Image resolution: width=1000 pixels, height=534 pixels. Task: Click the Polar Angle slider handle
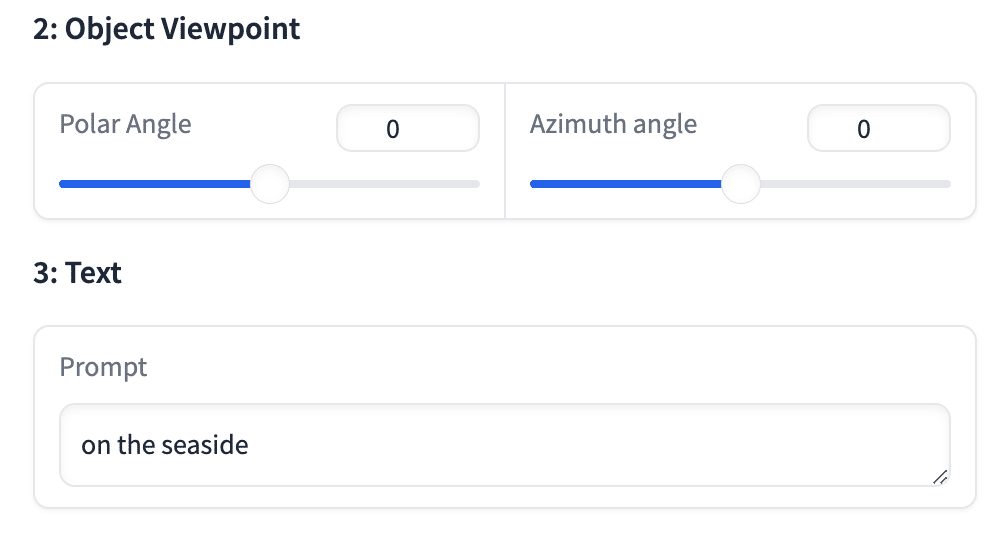click(x=269, y=184)
